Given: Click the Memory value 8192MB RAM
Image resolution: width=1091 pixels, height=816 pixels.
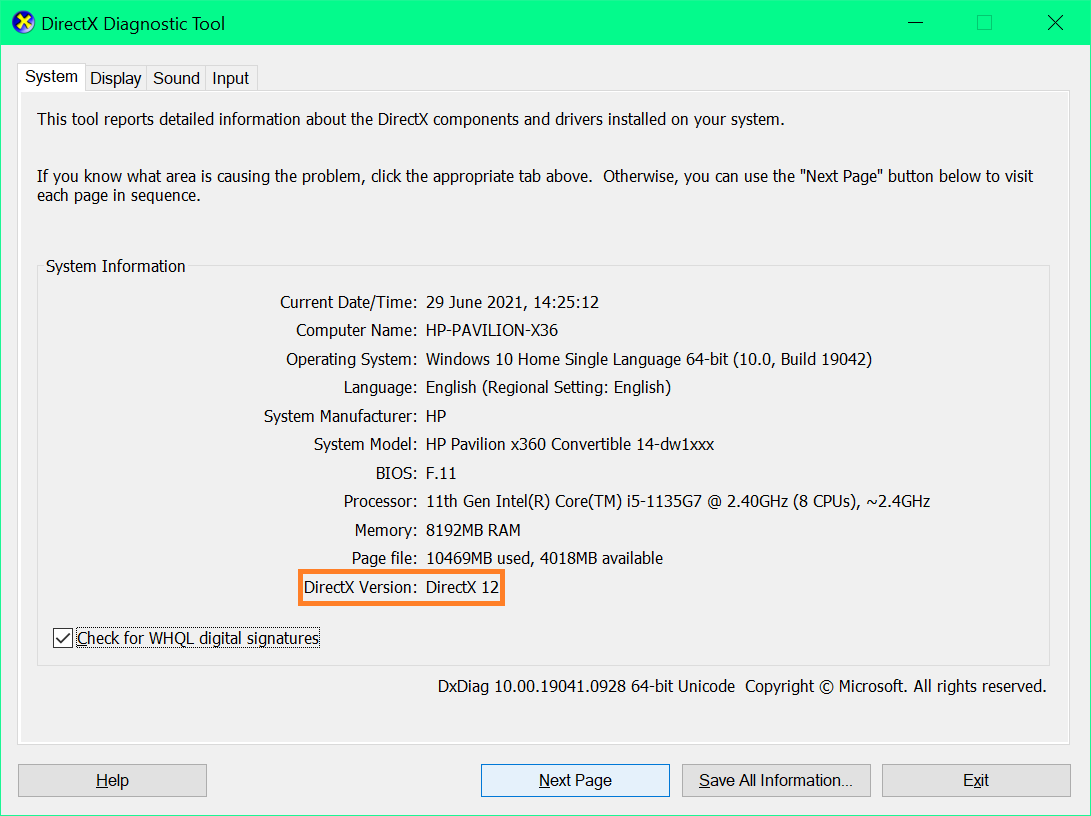Looking at the screenshot, I should point(473,530).
